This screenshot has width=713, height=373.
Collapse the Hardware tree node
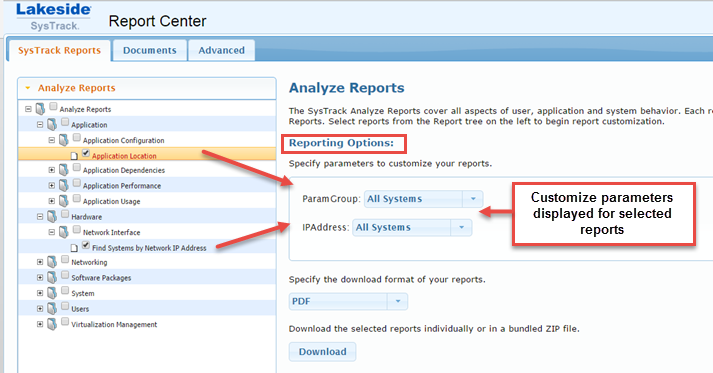click(40, 217)
